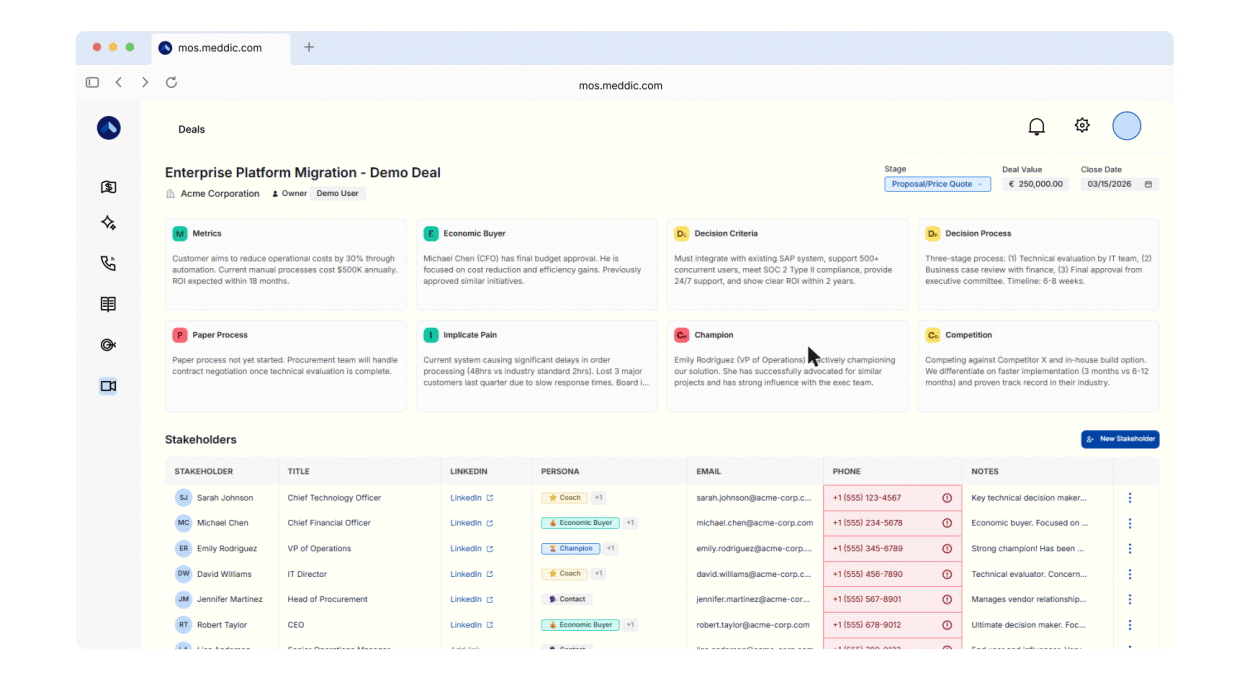The image size is (1250, 680).
Task: Expand +1 personas for Michael Chen
Action: click(x=630, y=523)
